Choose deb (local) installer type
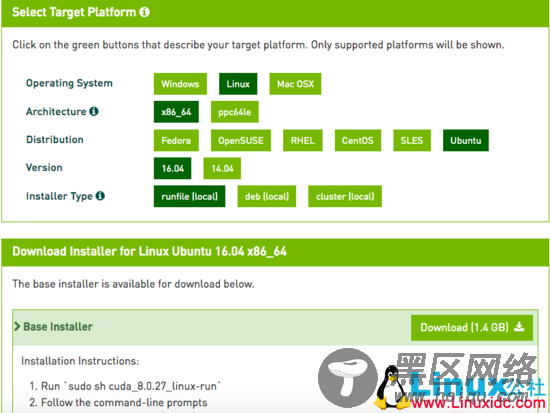The image size is (550, 413). point(267,196)
